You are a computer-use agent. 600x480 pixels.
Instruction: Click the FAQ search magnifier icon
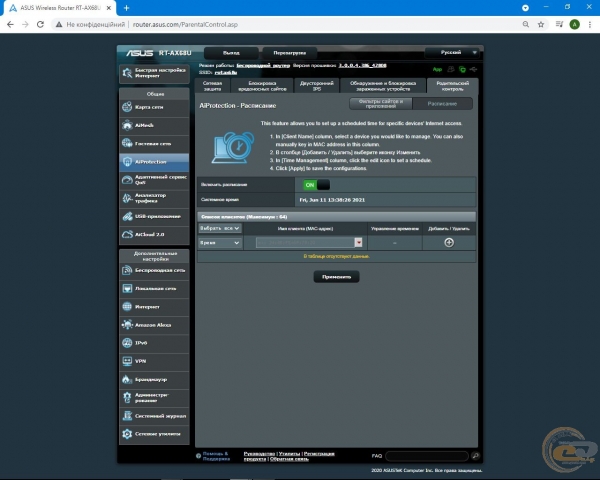475,456
